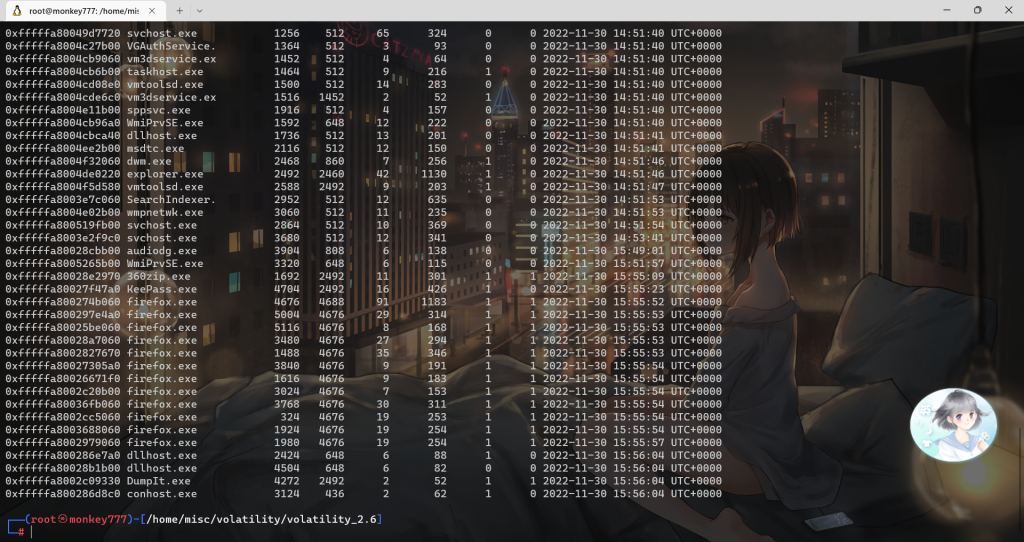This screenshot has height=542, width=1024.
Task: Close the terminal window
Action: pos(1008,10)
